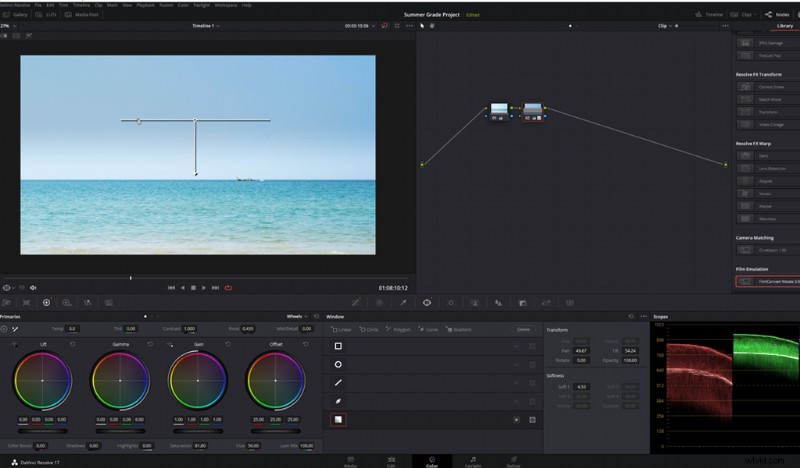Viewport: 800px width, 468px height.
Task: Toggle the gradient window mask button
Action: (x=532, y=420)
